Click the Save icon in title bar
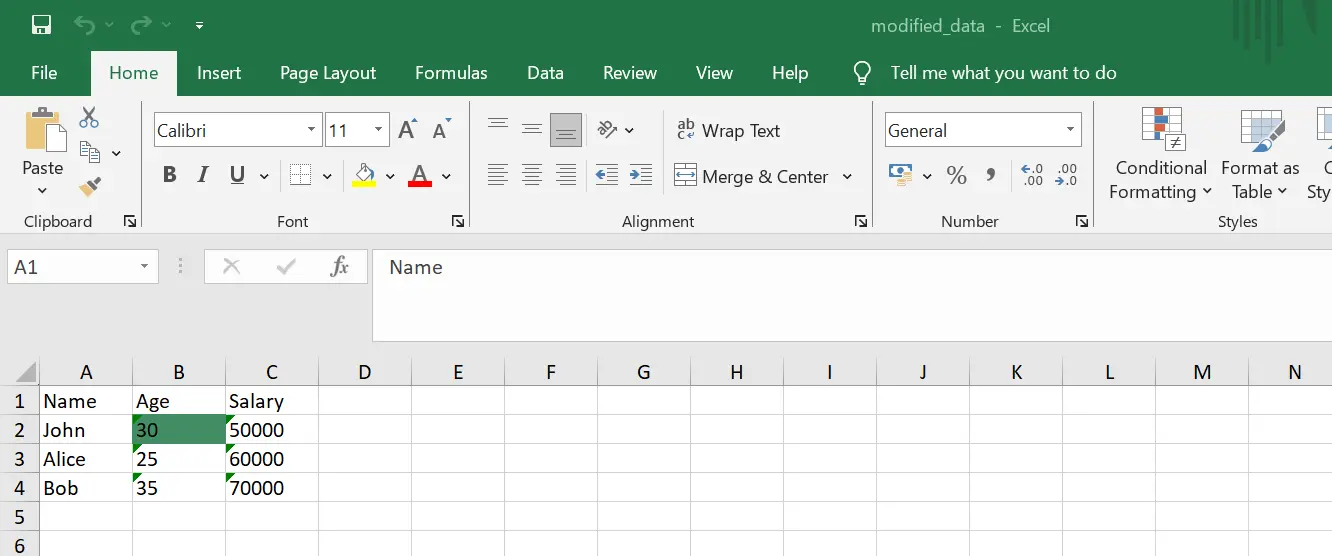This screenshot has width=1332, height=556. point(41,25)
